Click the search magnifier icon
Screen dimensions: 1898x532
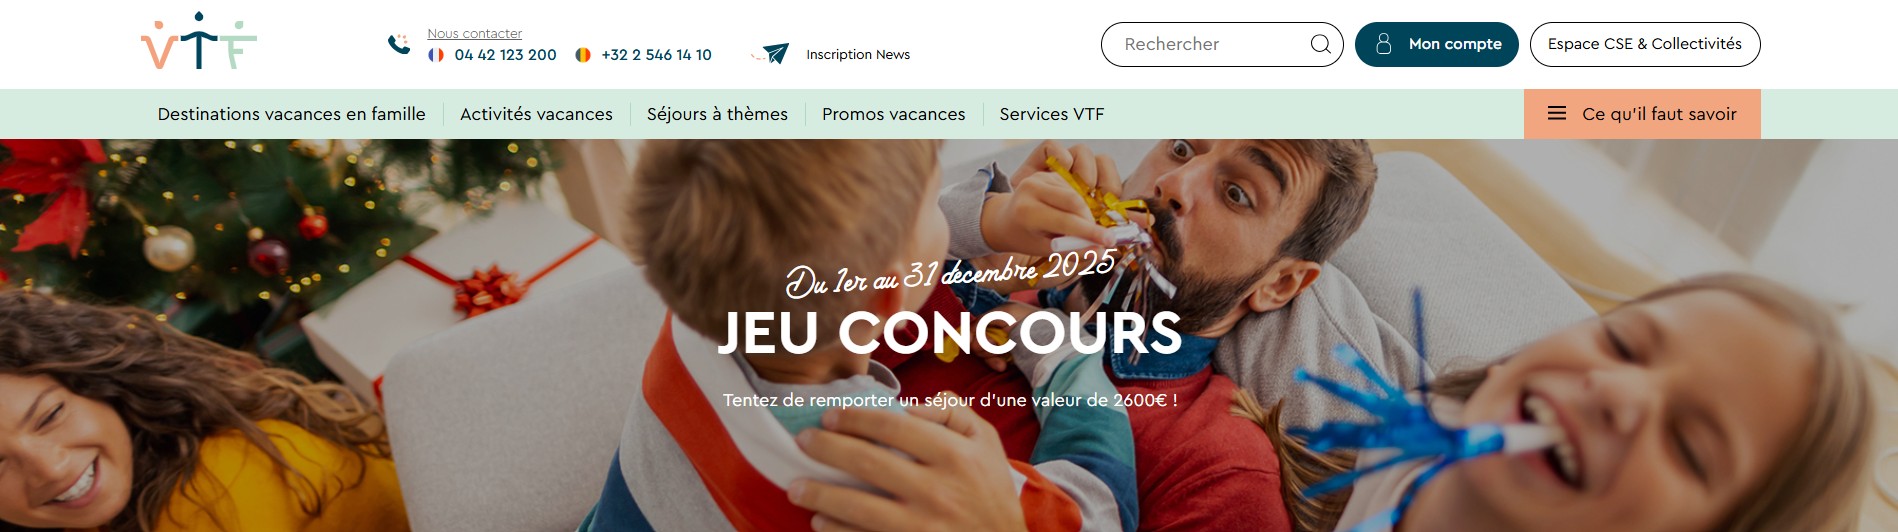point(1320,44)
